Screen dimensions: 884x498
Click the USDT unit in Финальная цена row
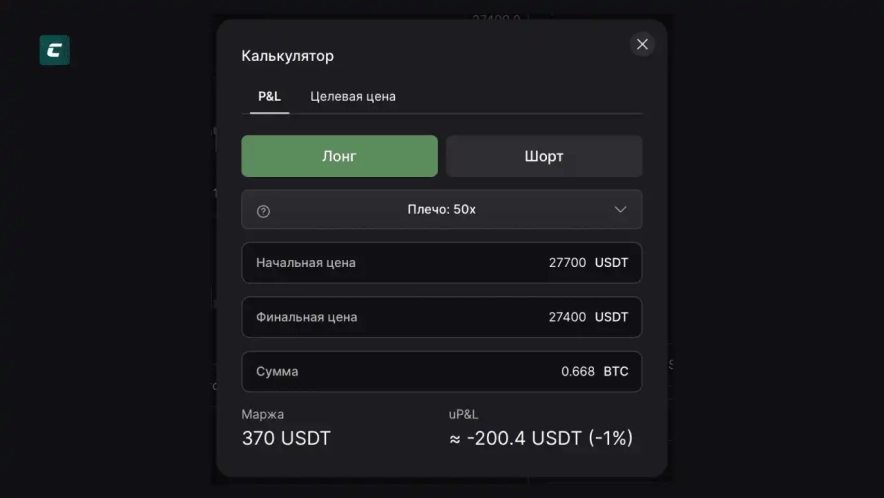pos(611,317)
